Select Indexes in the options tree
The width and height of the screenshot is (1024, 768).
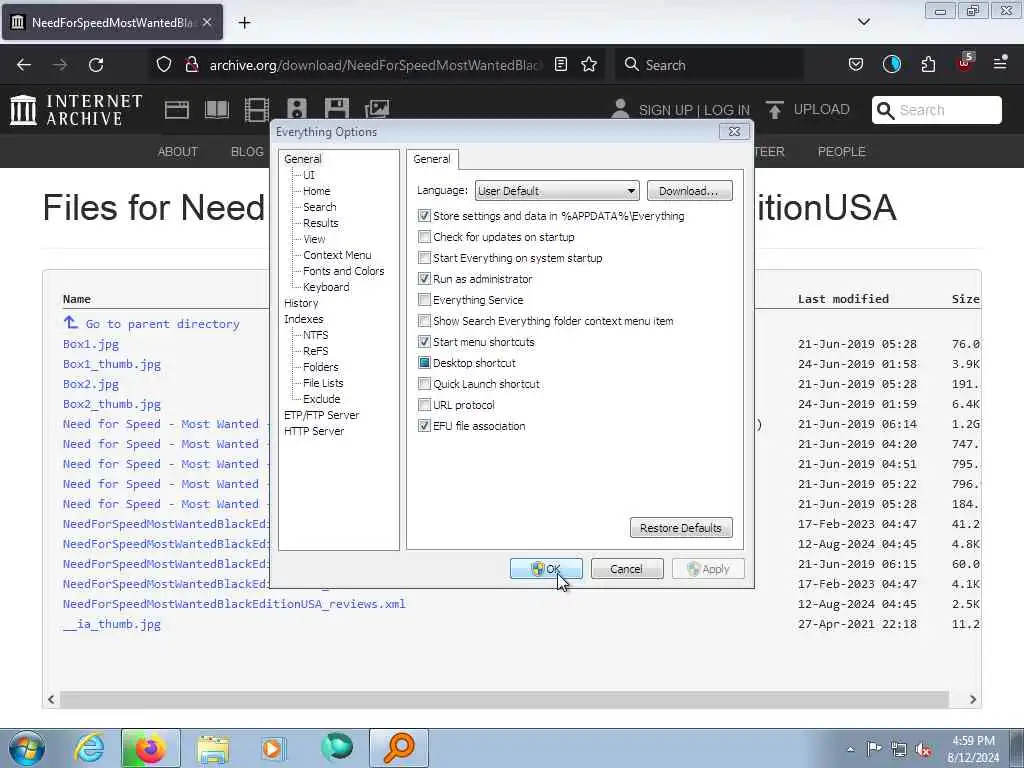[303, 319]
